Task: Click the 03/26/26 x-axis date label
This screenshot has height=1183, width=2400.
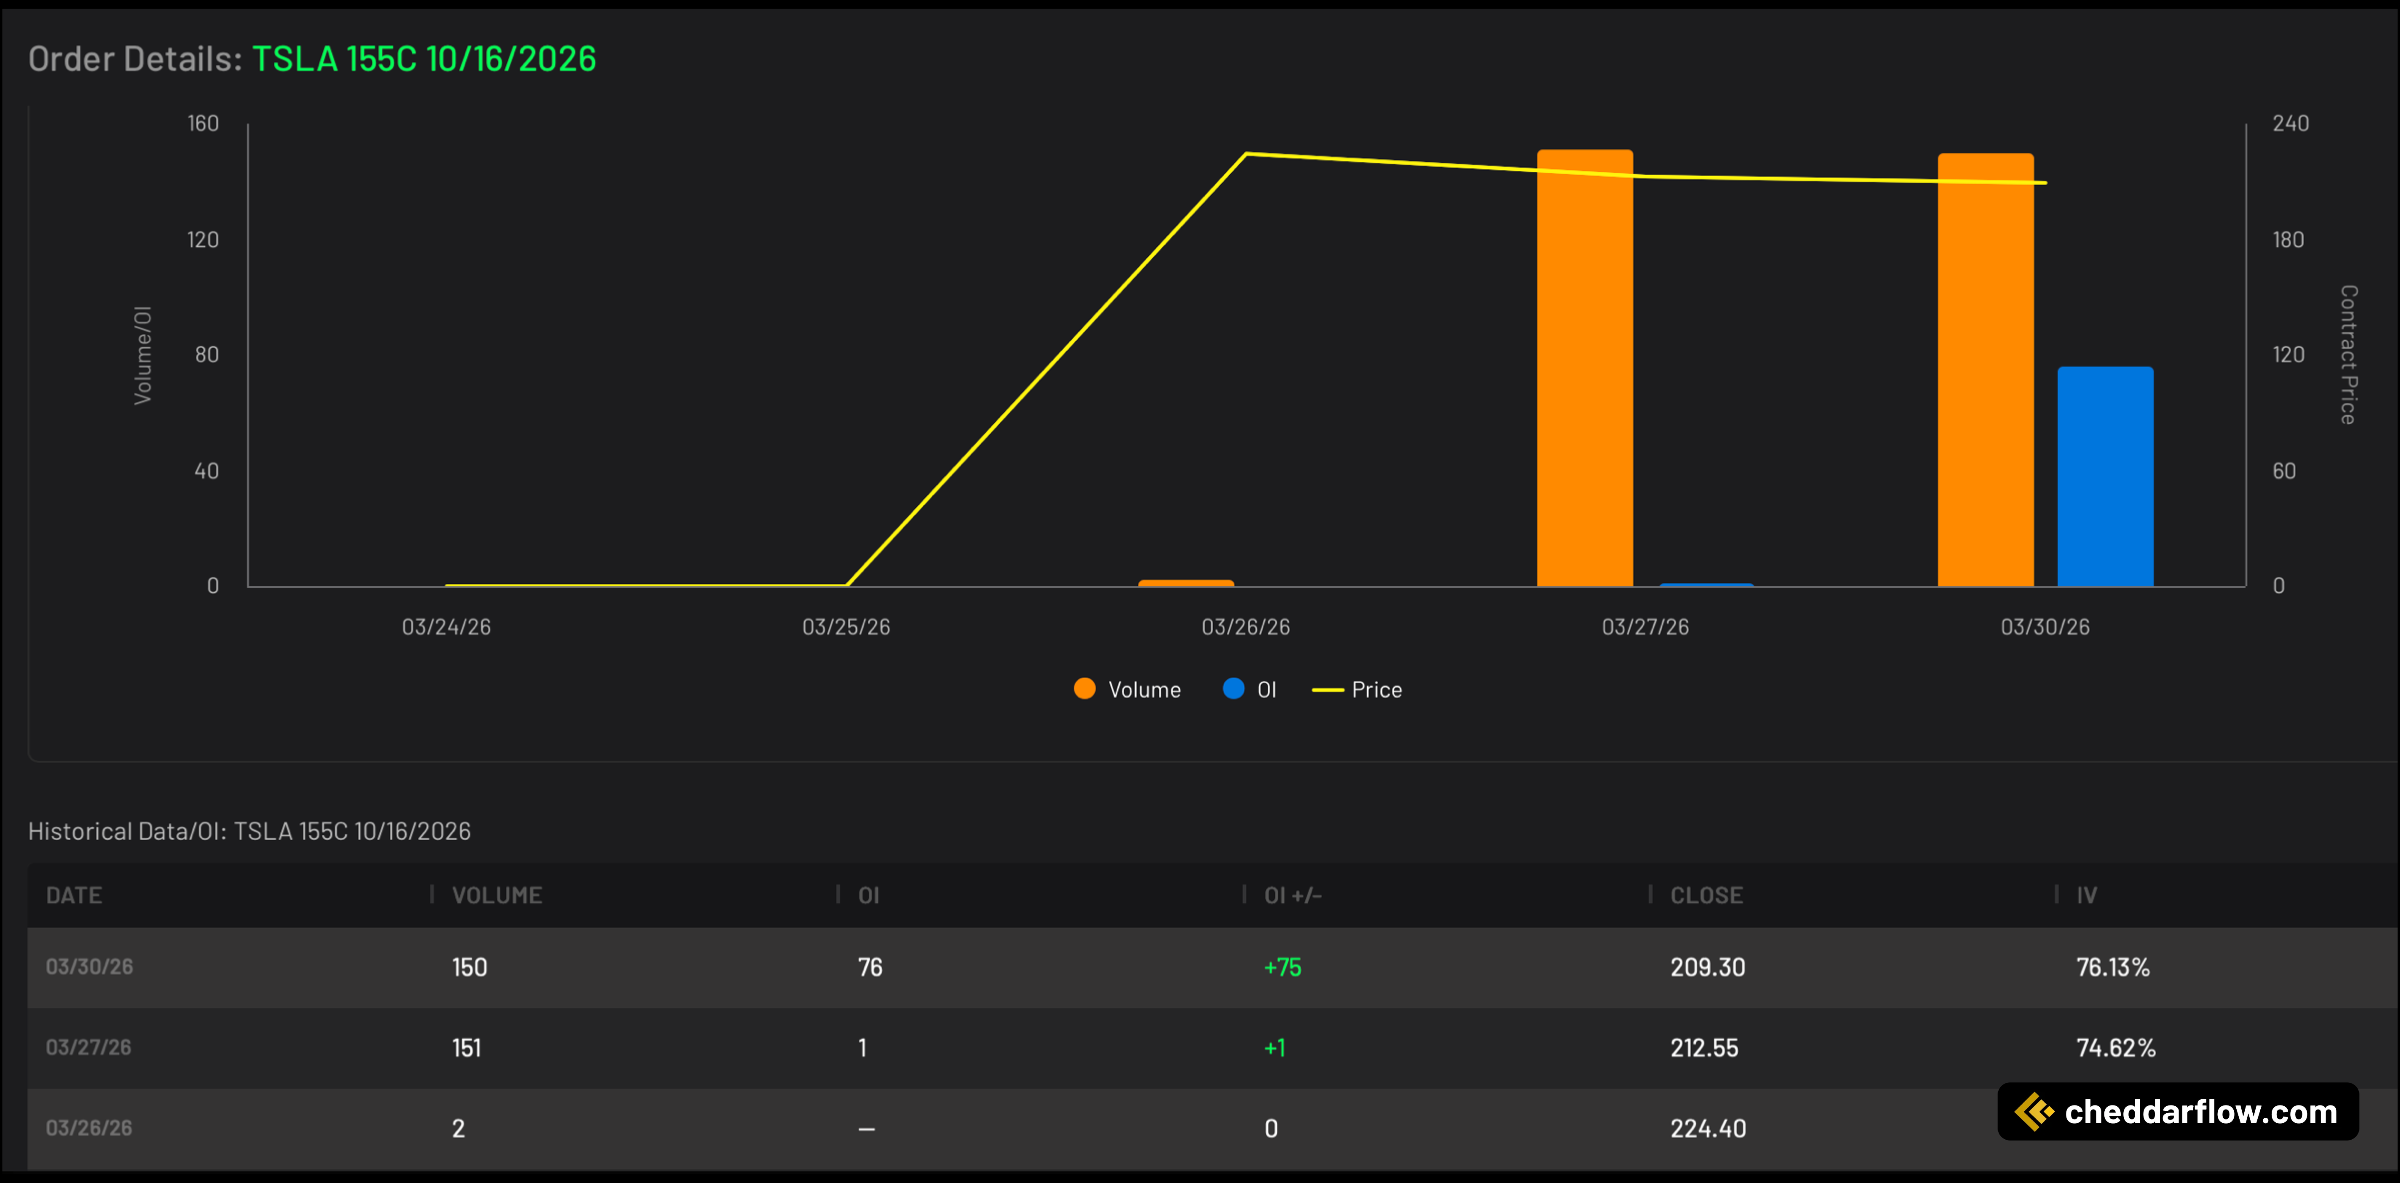Action: pos(1246,627)
